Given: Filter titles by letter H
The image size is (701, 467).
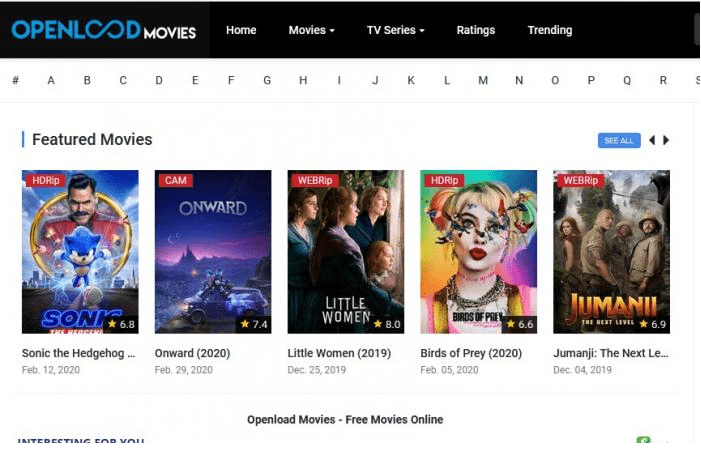Looking at the screenshot, I should [303, 80].
